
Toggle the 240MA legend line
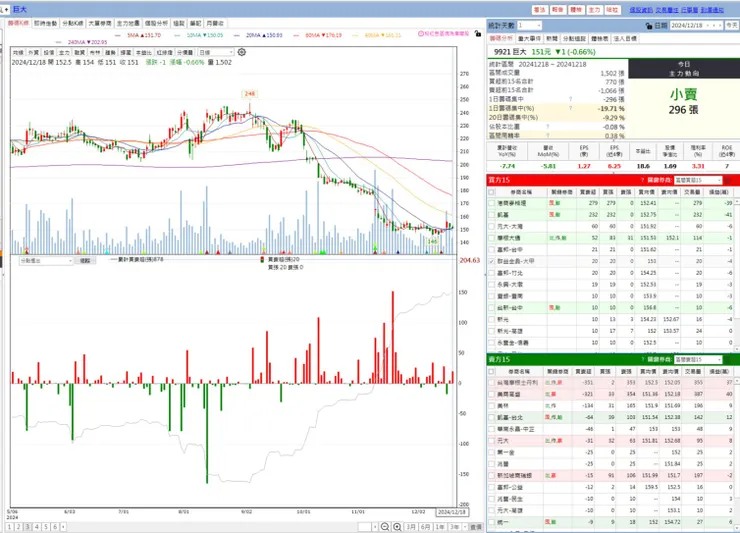pyautogui.click(x=82, y=42)
